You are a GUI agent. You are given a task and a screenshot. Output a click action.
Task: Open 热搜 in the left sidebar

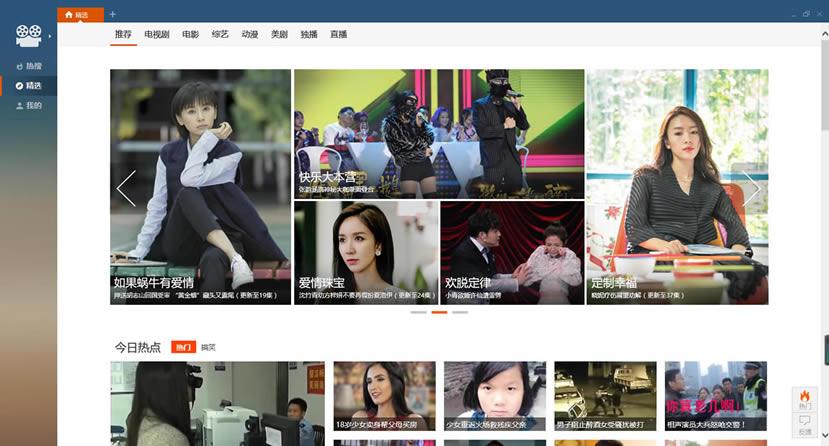(29, 66)
